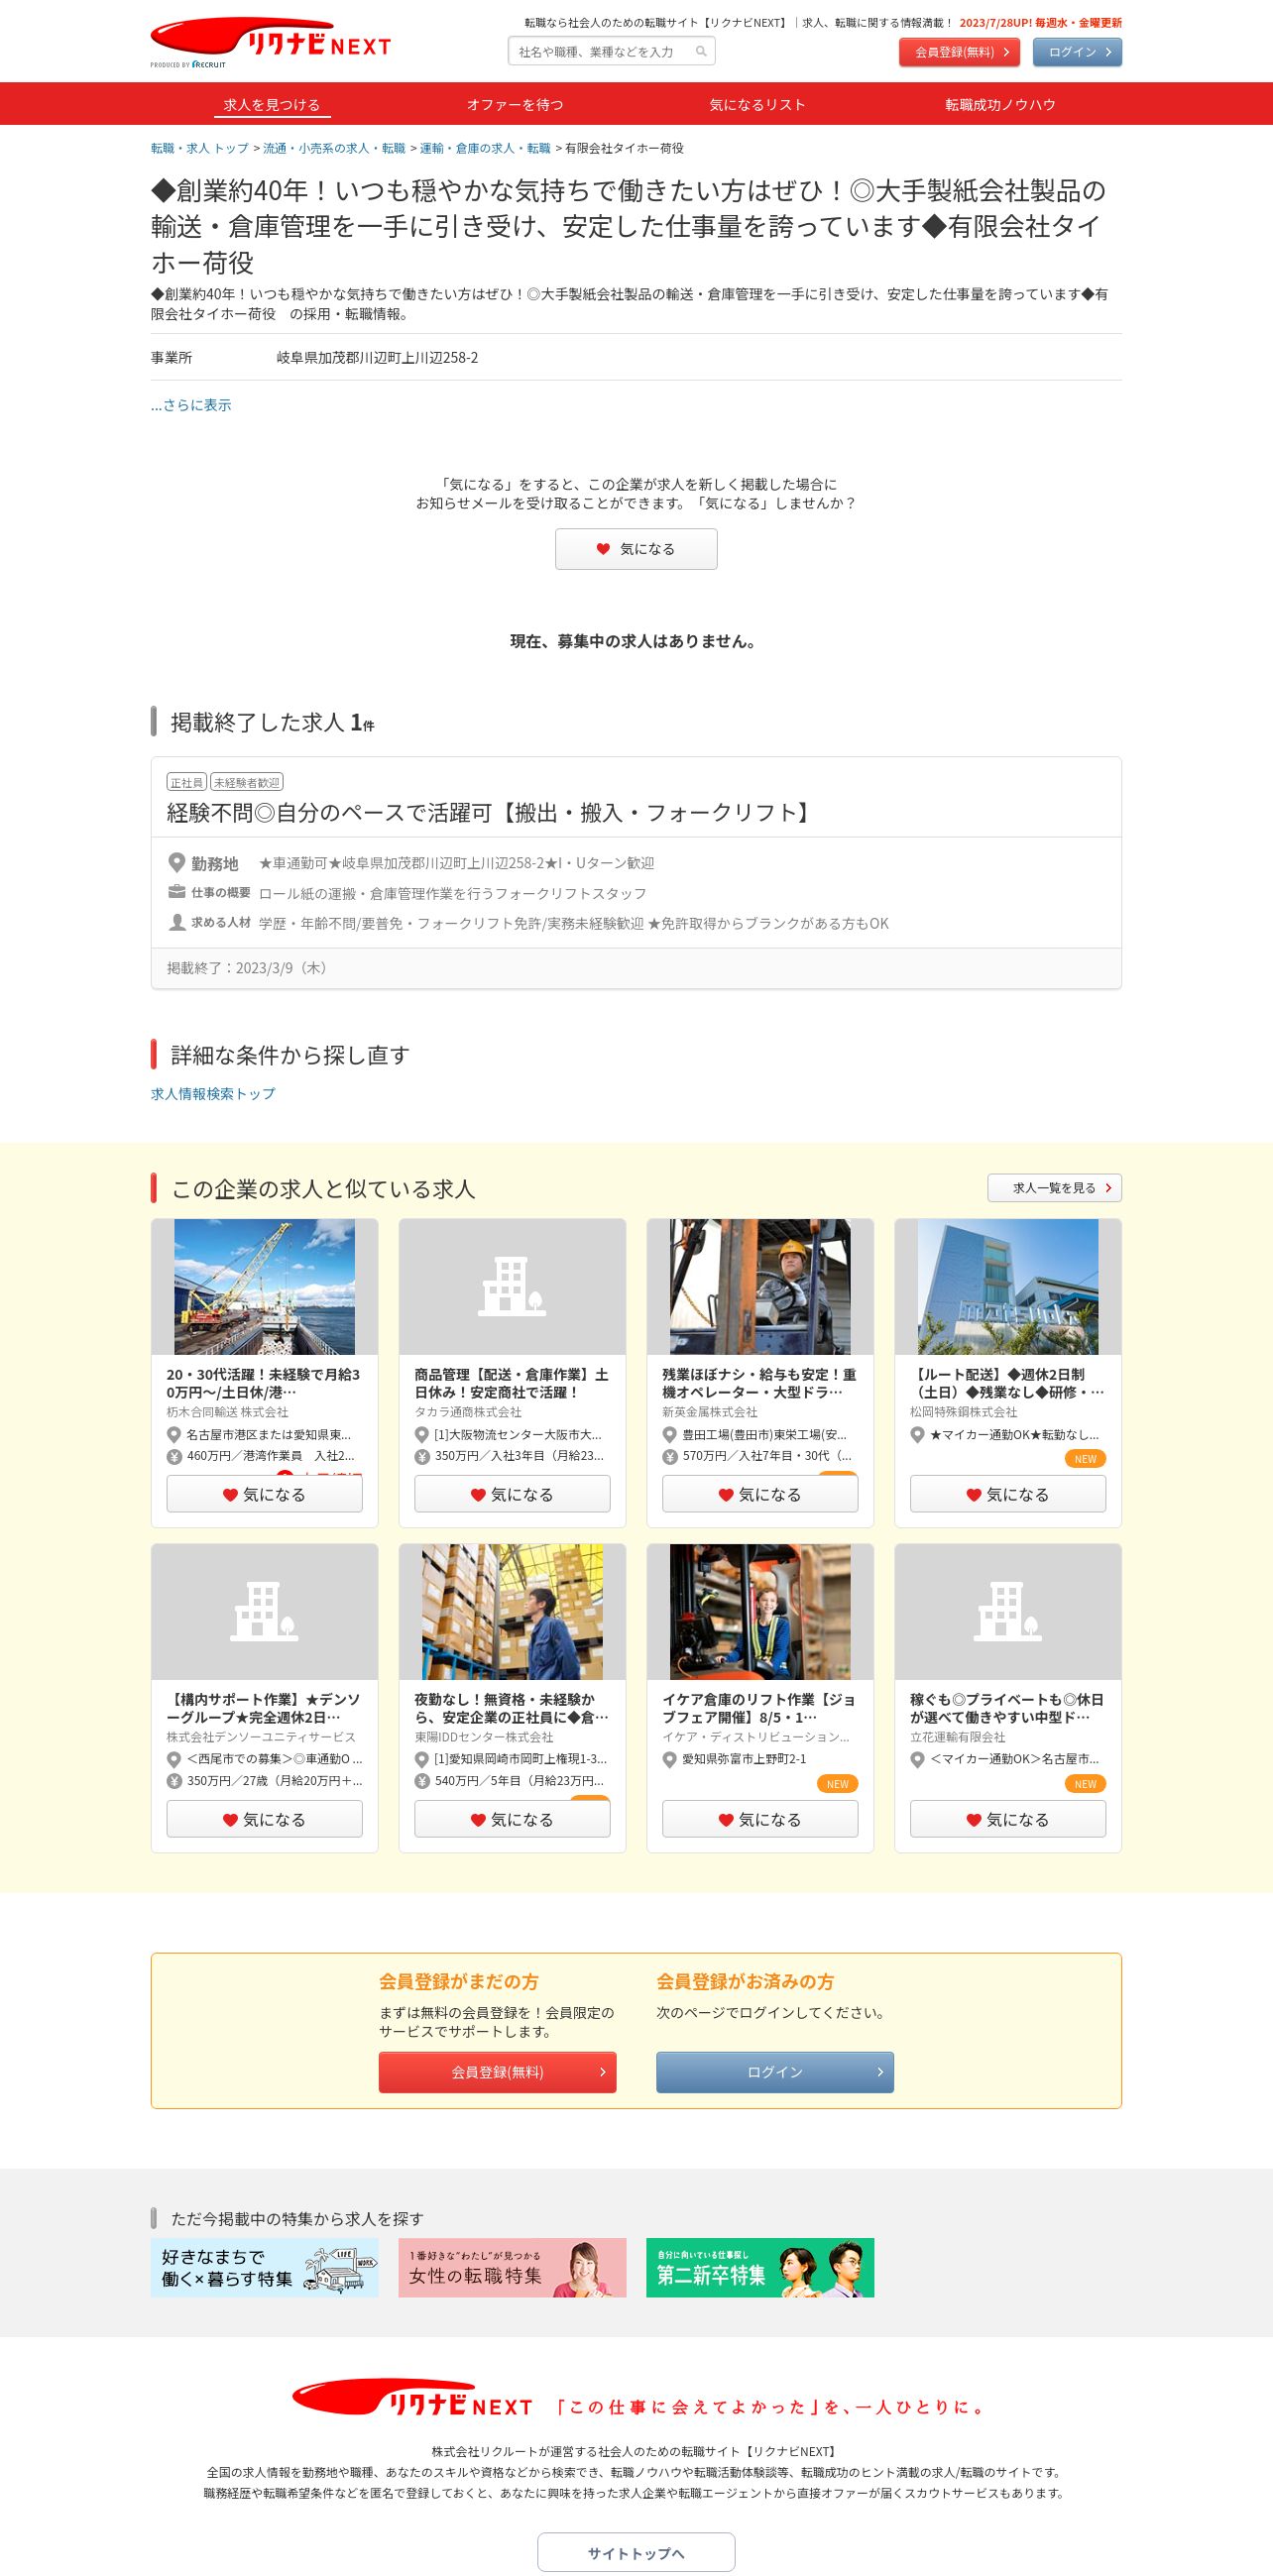Image resolution: width=1273 pixels, height=2576 pixels.
Task: Open the placeholder image of 立花運輸 job
Action: [x=1008, y=1612]
